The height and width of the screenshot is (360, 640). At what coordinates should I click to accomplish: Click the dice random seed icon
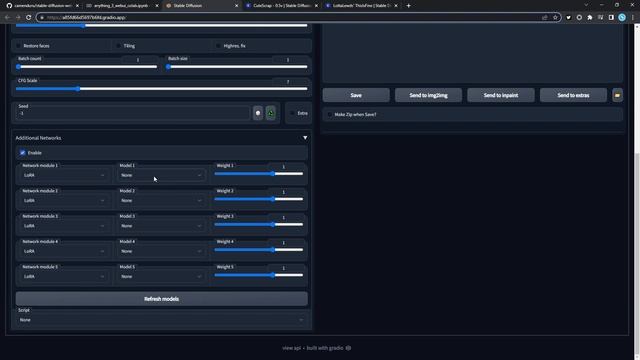258,113
